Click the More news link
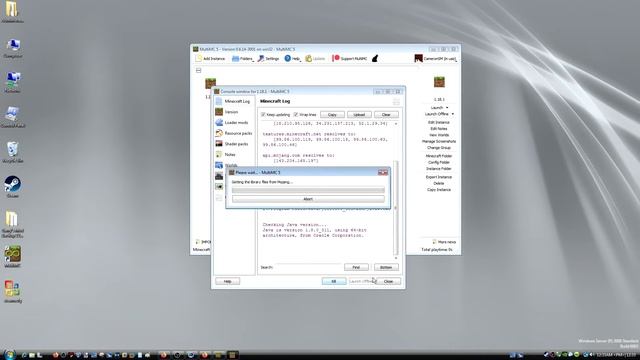Image resolution: width=640 pixels, height=360 pixels. click(444, 242)
